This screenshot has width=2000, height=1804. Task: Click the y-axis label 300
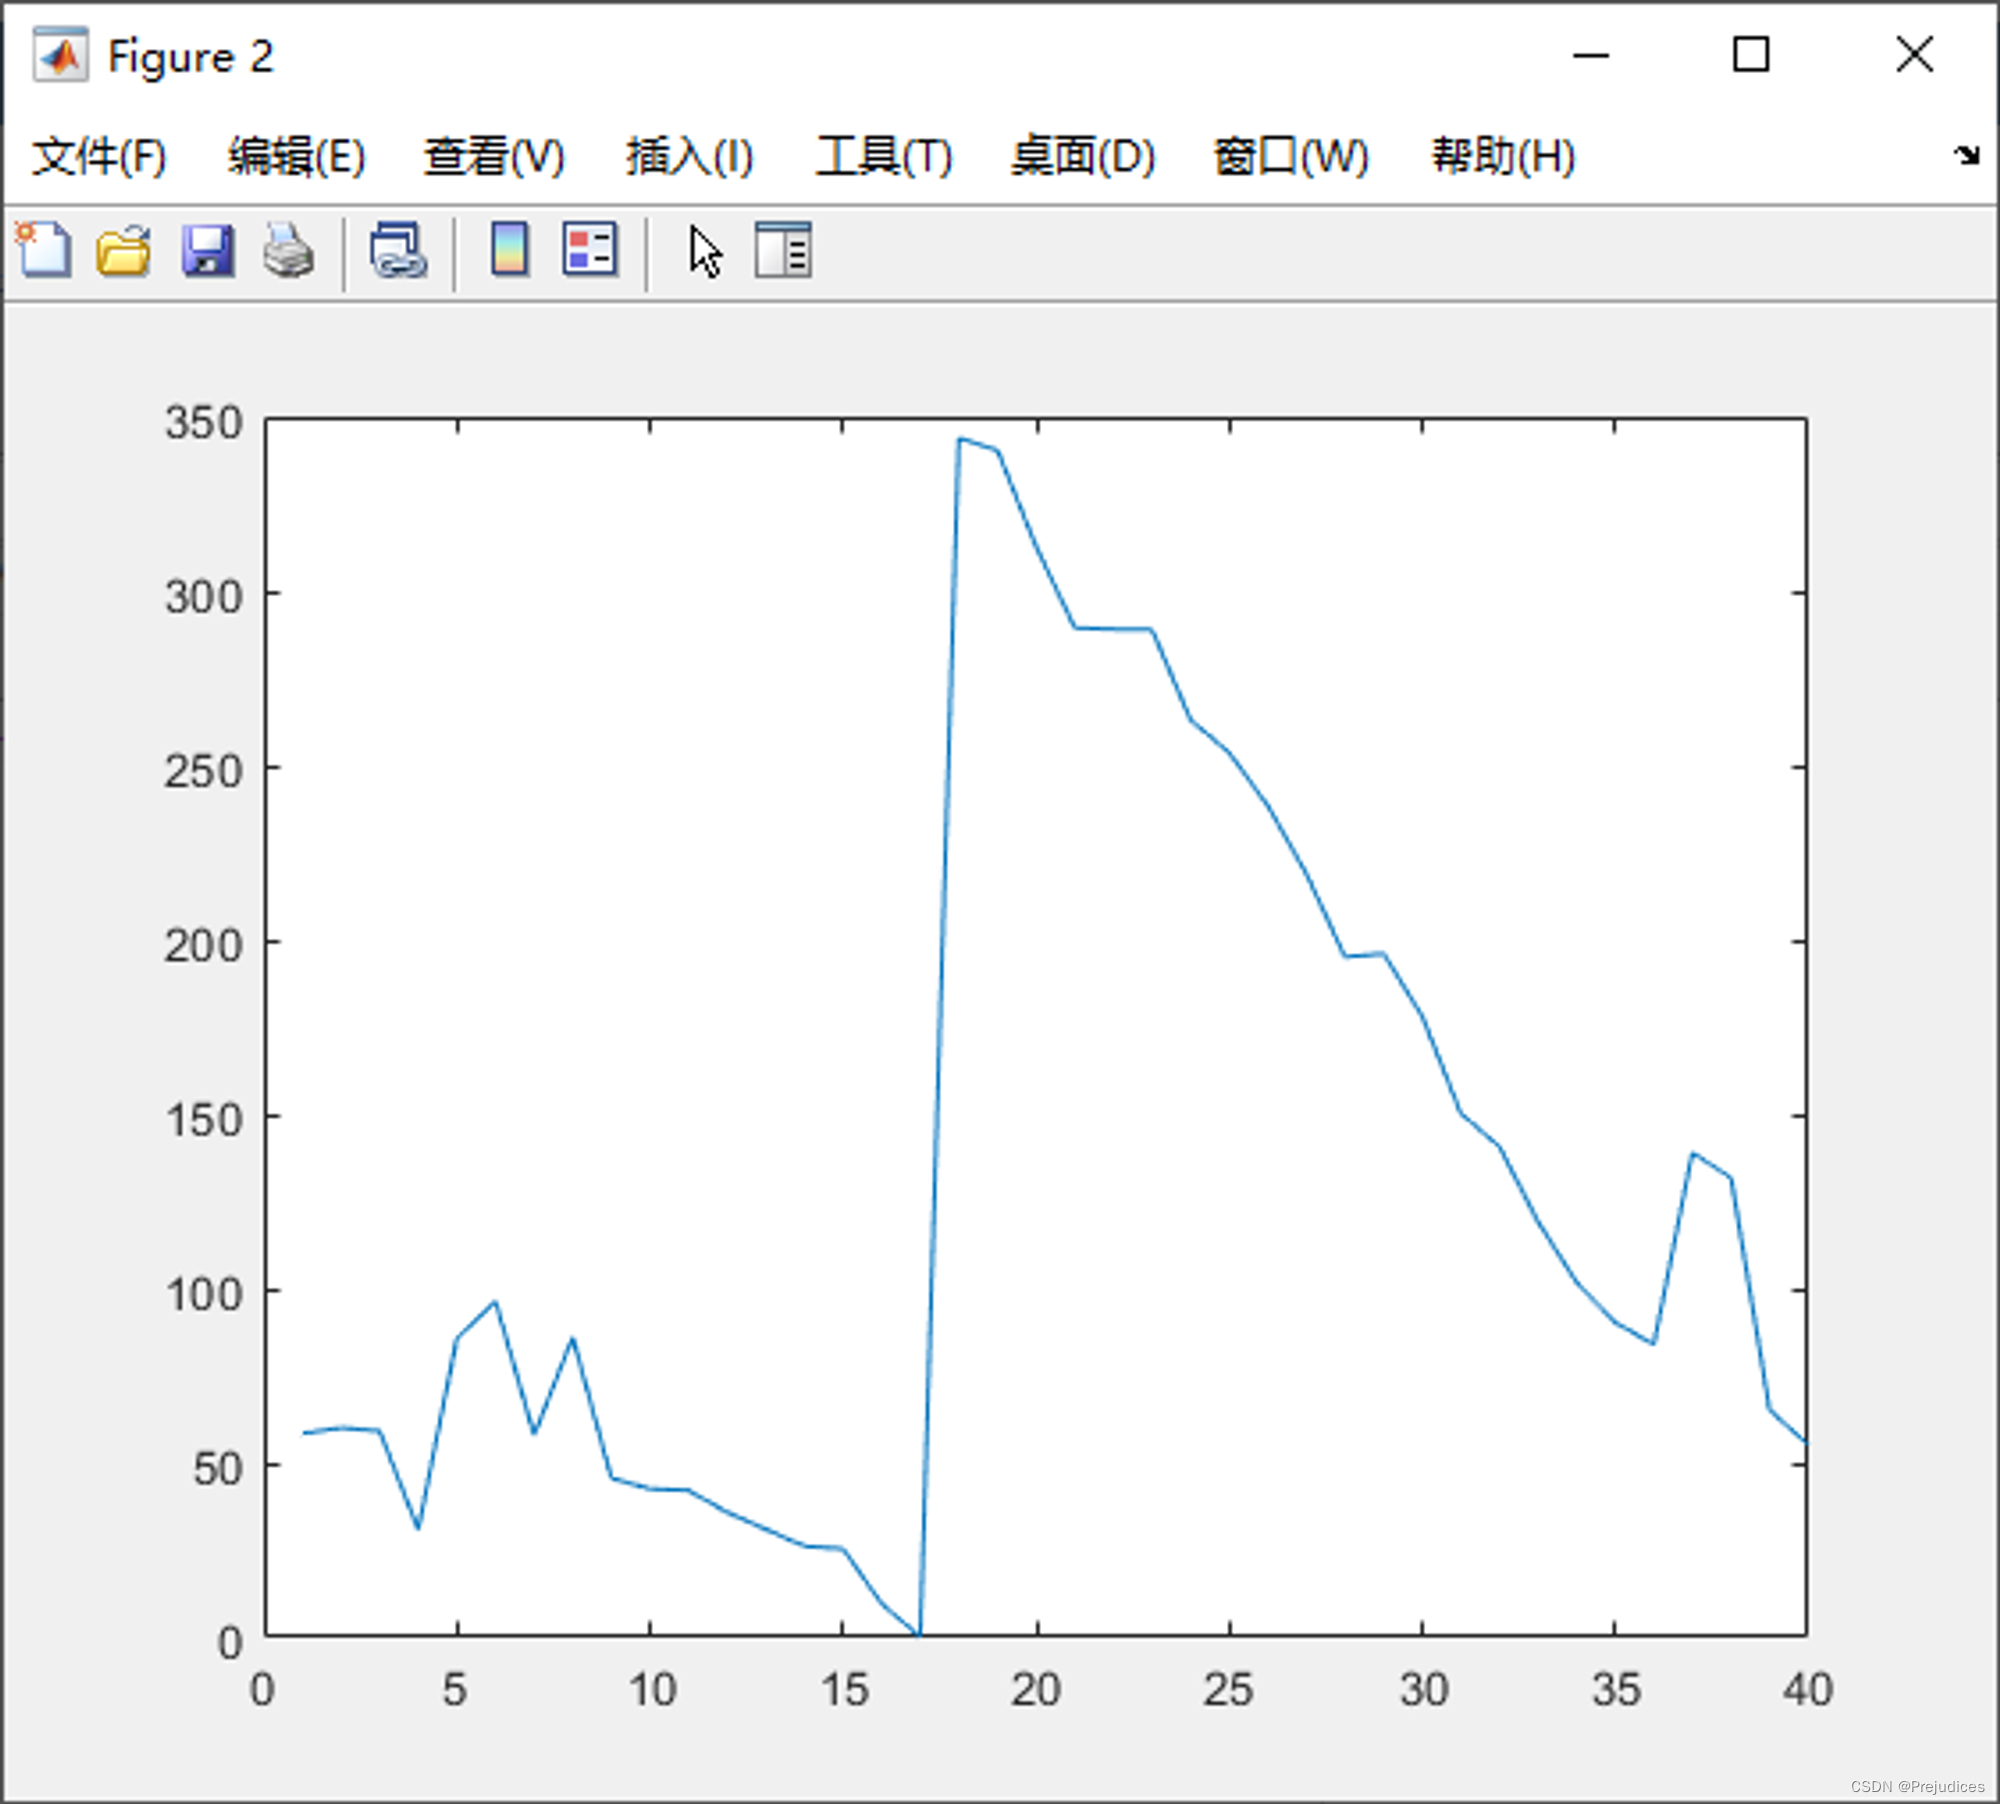[204, 598]
